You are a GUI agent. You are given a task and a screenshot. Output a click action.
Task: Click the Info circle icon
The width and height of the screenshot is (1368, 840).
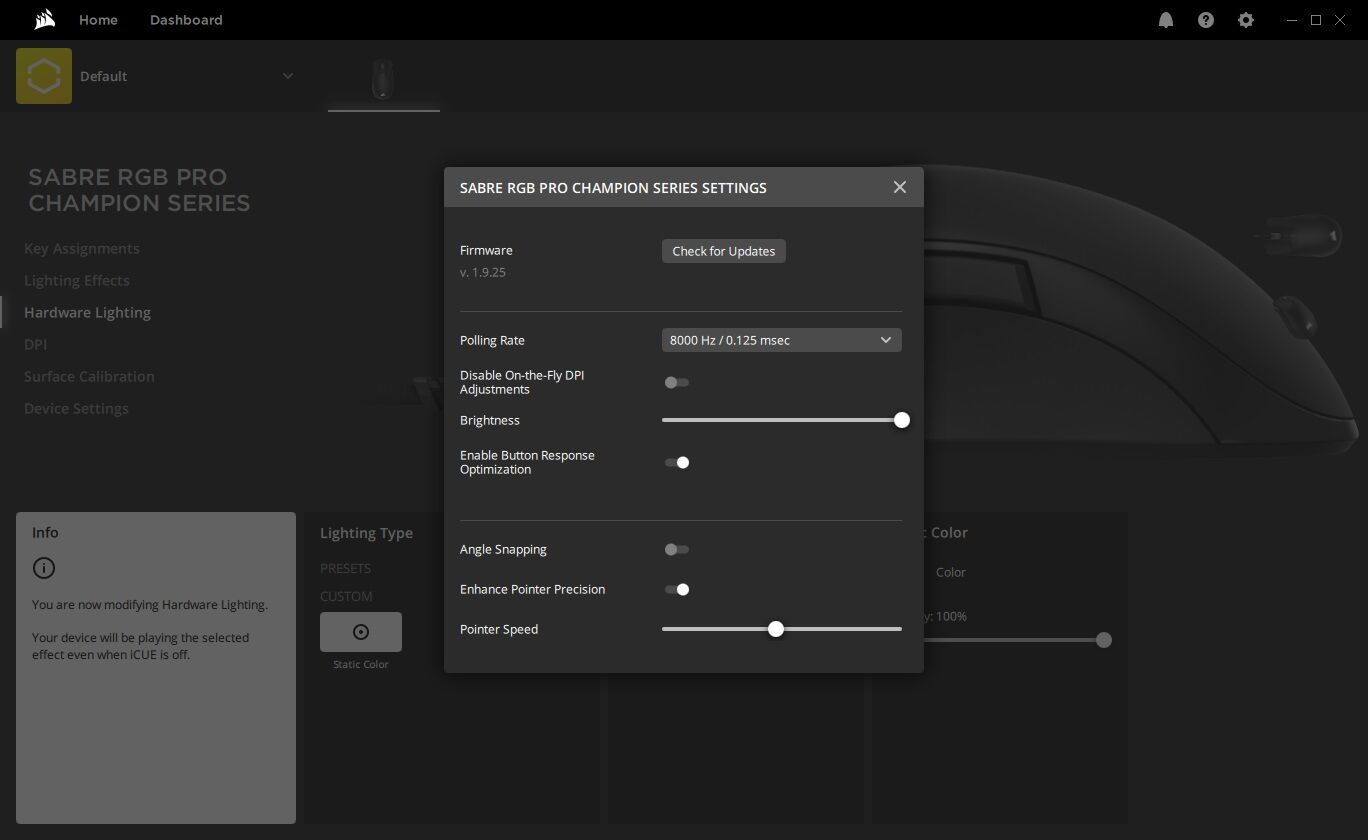pyautogui.click(x=44, y=568)
